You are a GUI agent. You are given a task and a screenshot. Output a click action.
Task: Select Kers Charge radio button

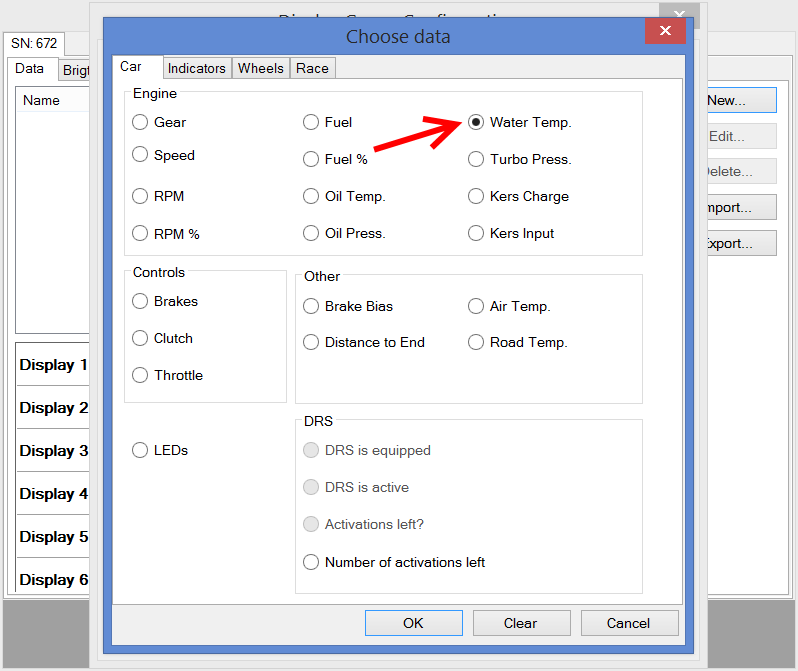click(476, 196)
